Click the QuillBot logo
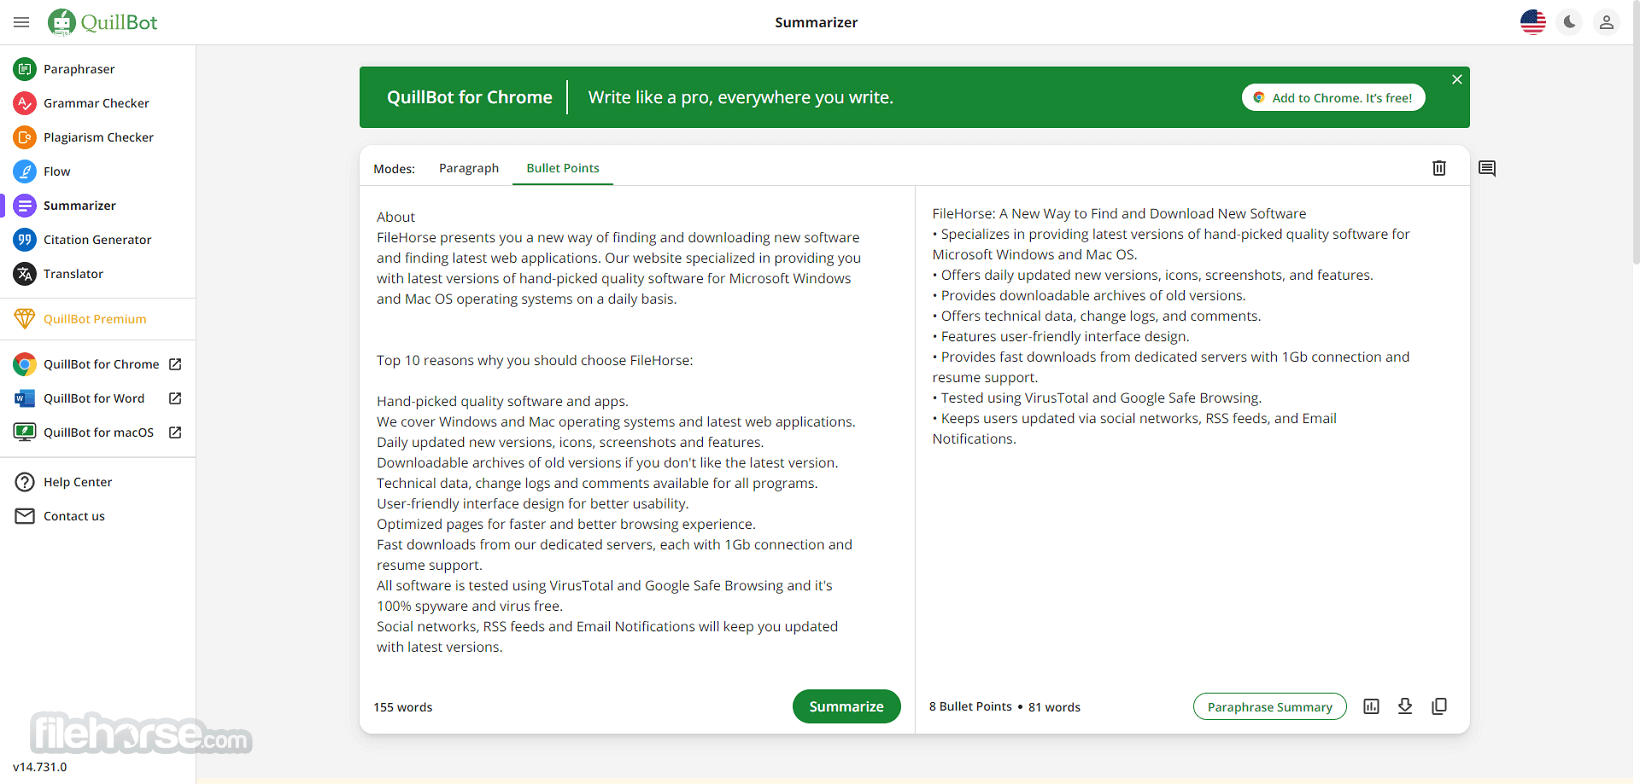The image size is (1640, 784). 103,22
